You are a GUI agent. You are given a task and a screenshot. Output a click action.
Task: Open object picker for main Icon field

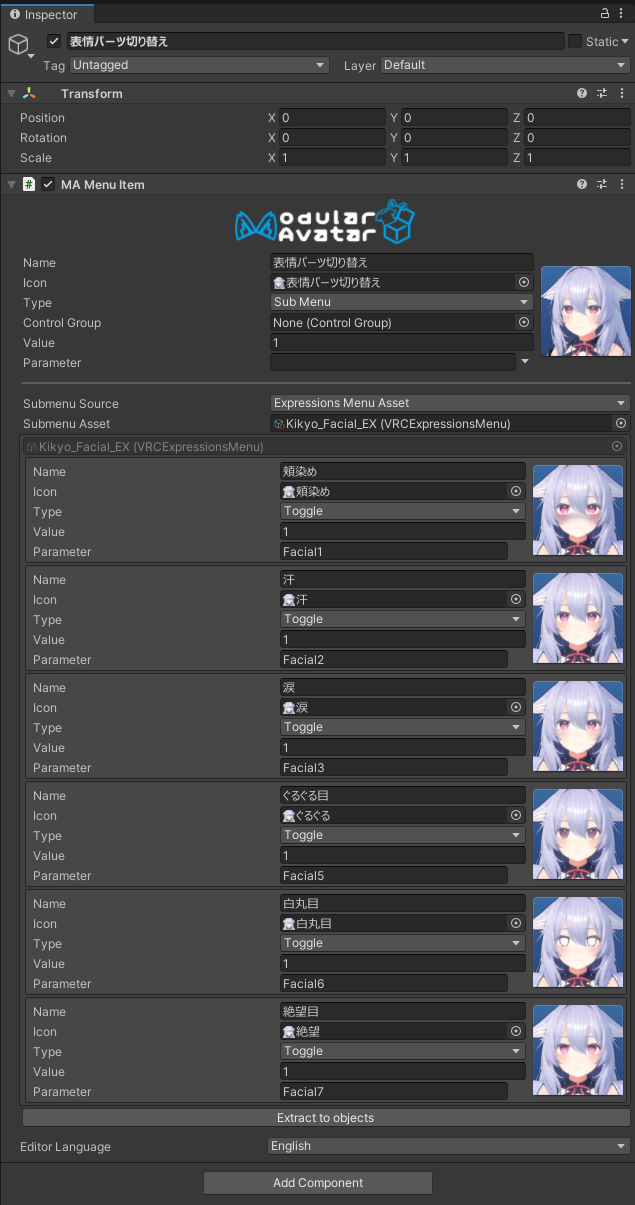(x=523, y=282)
